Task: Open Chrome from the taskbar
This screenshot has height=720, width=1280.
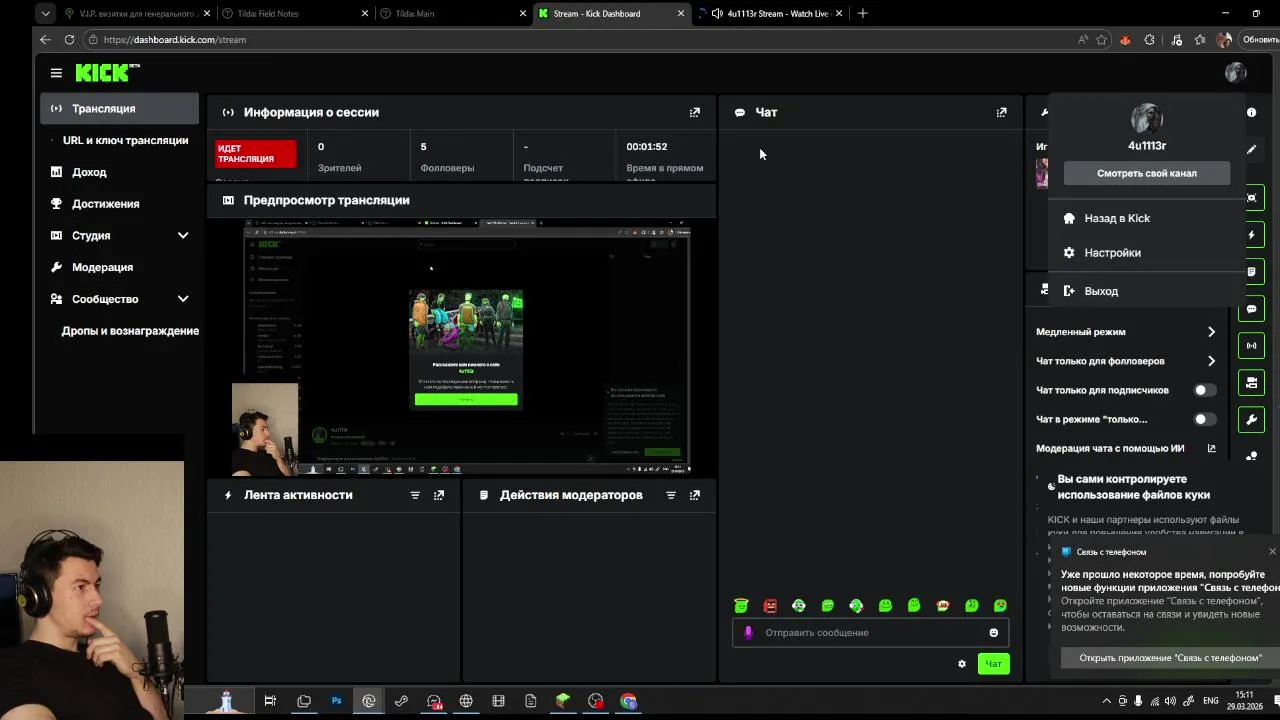Action: (x=628, y=701)
